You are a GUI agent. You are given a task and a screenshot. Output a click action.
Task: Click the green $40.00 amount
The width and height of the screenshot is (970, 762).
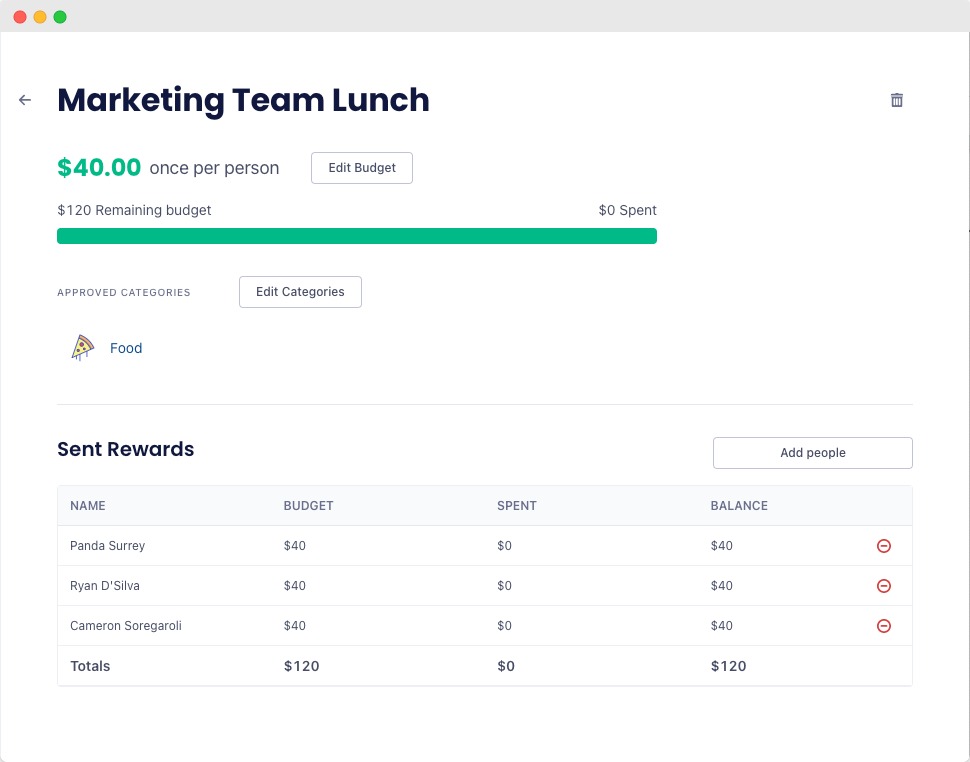tap(99, 168)
